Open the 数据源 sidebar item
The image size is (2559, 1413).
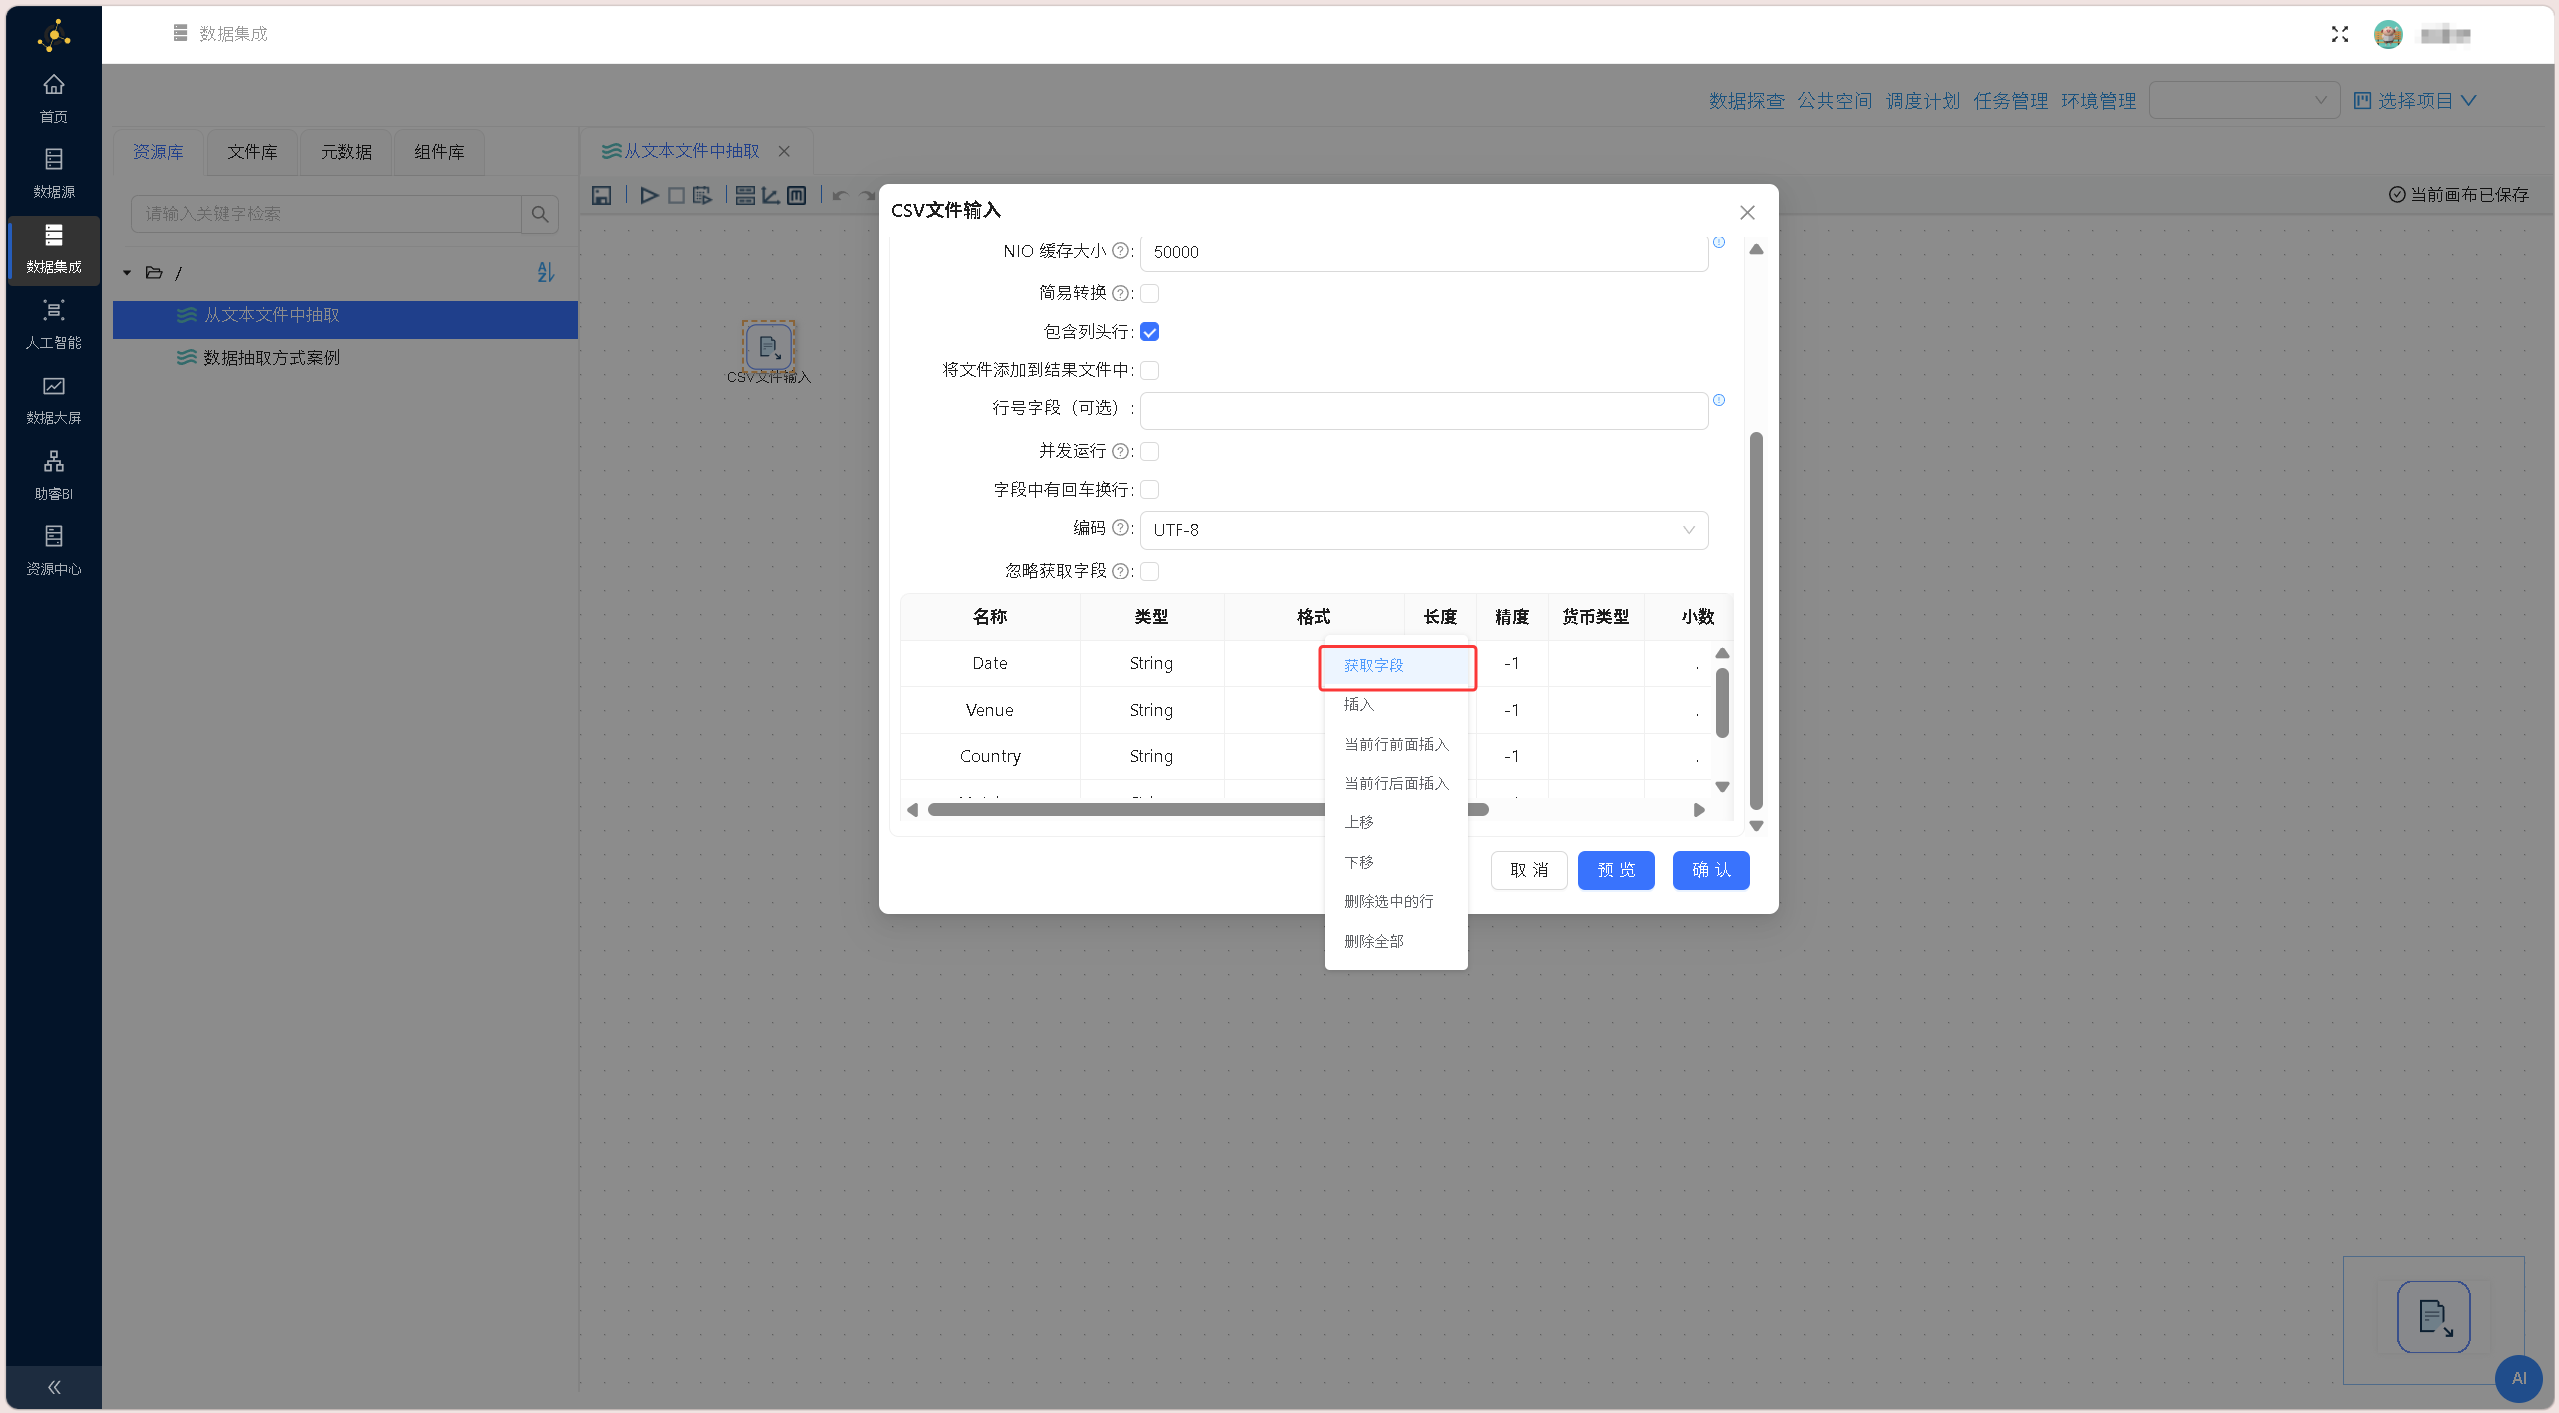[54, 173]
